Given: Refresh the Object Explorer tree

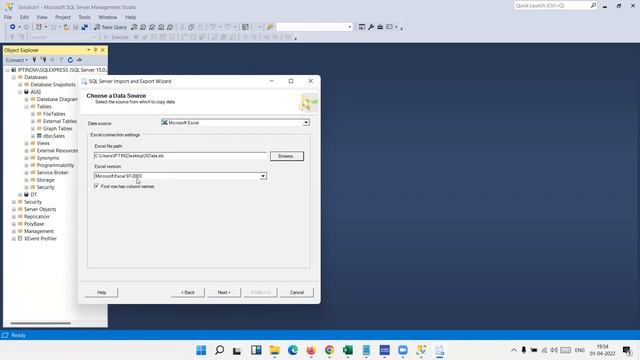Looking at the screenshot, I should click(70, 60).
